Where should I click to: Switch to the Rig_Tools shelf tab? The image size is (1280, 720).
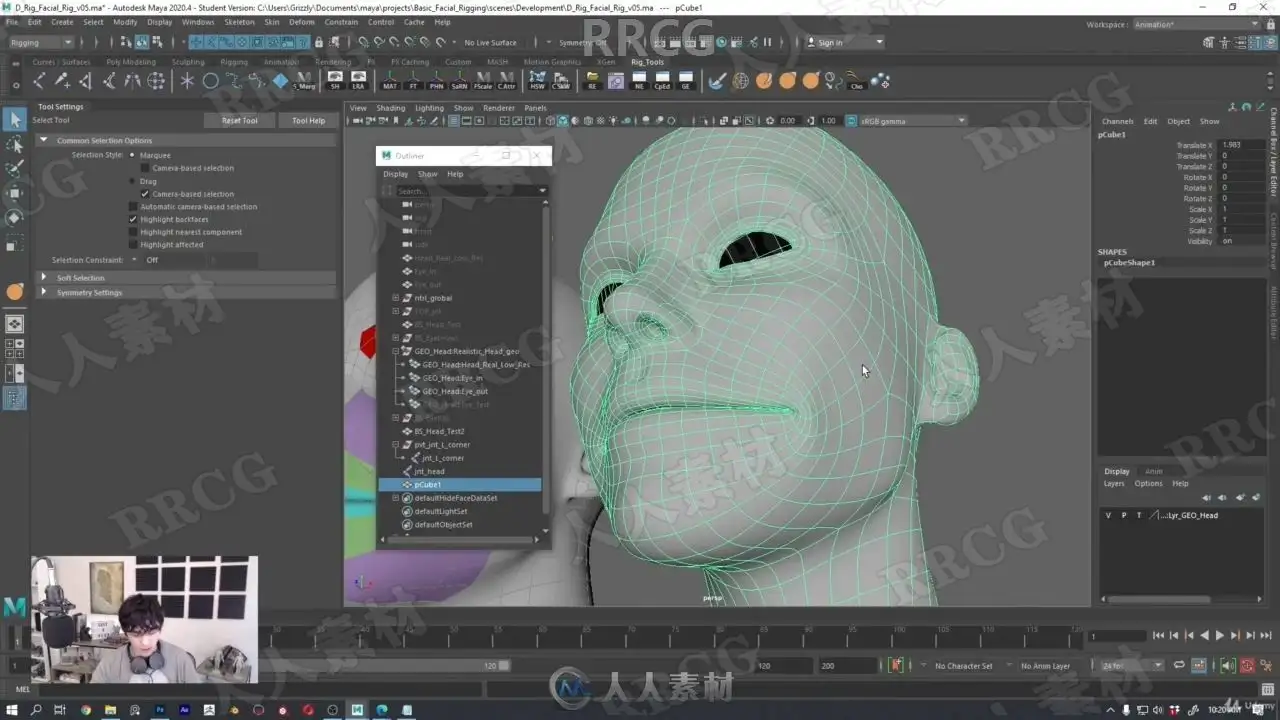[647, 62]
